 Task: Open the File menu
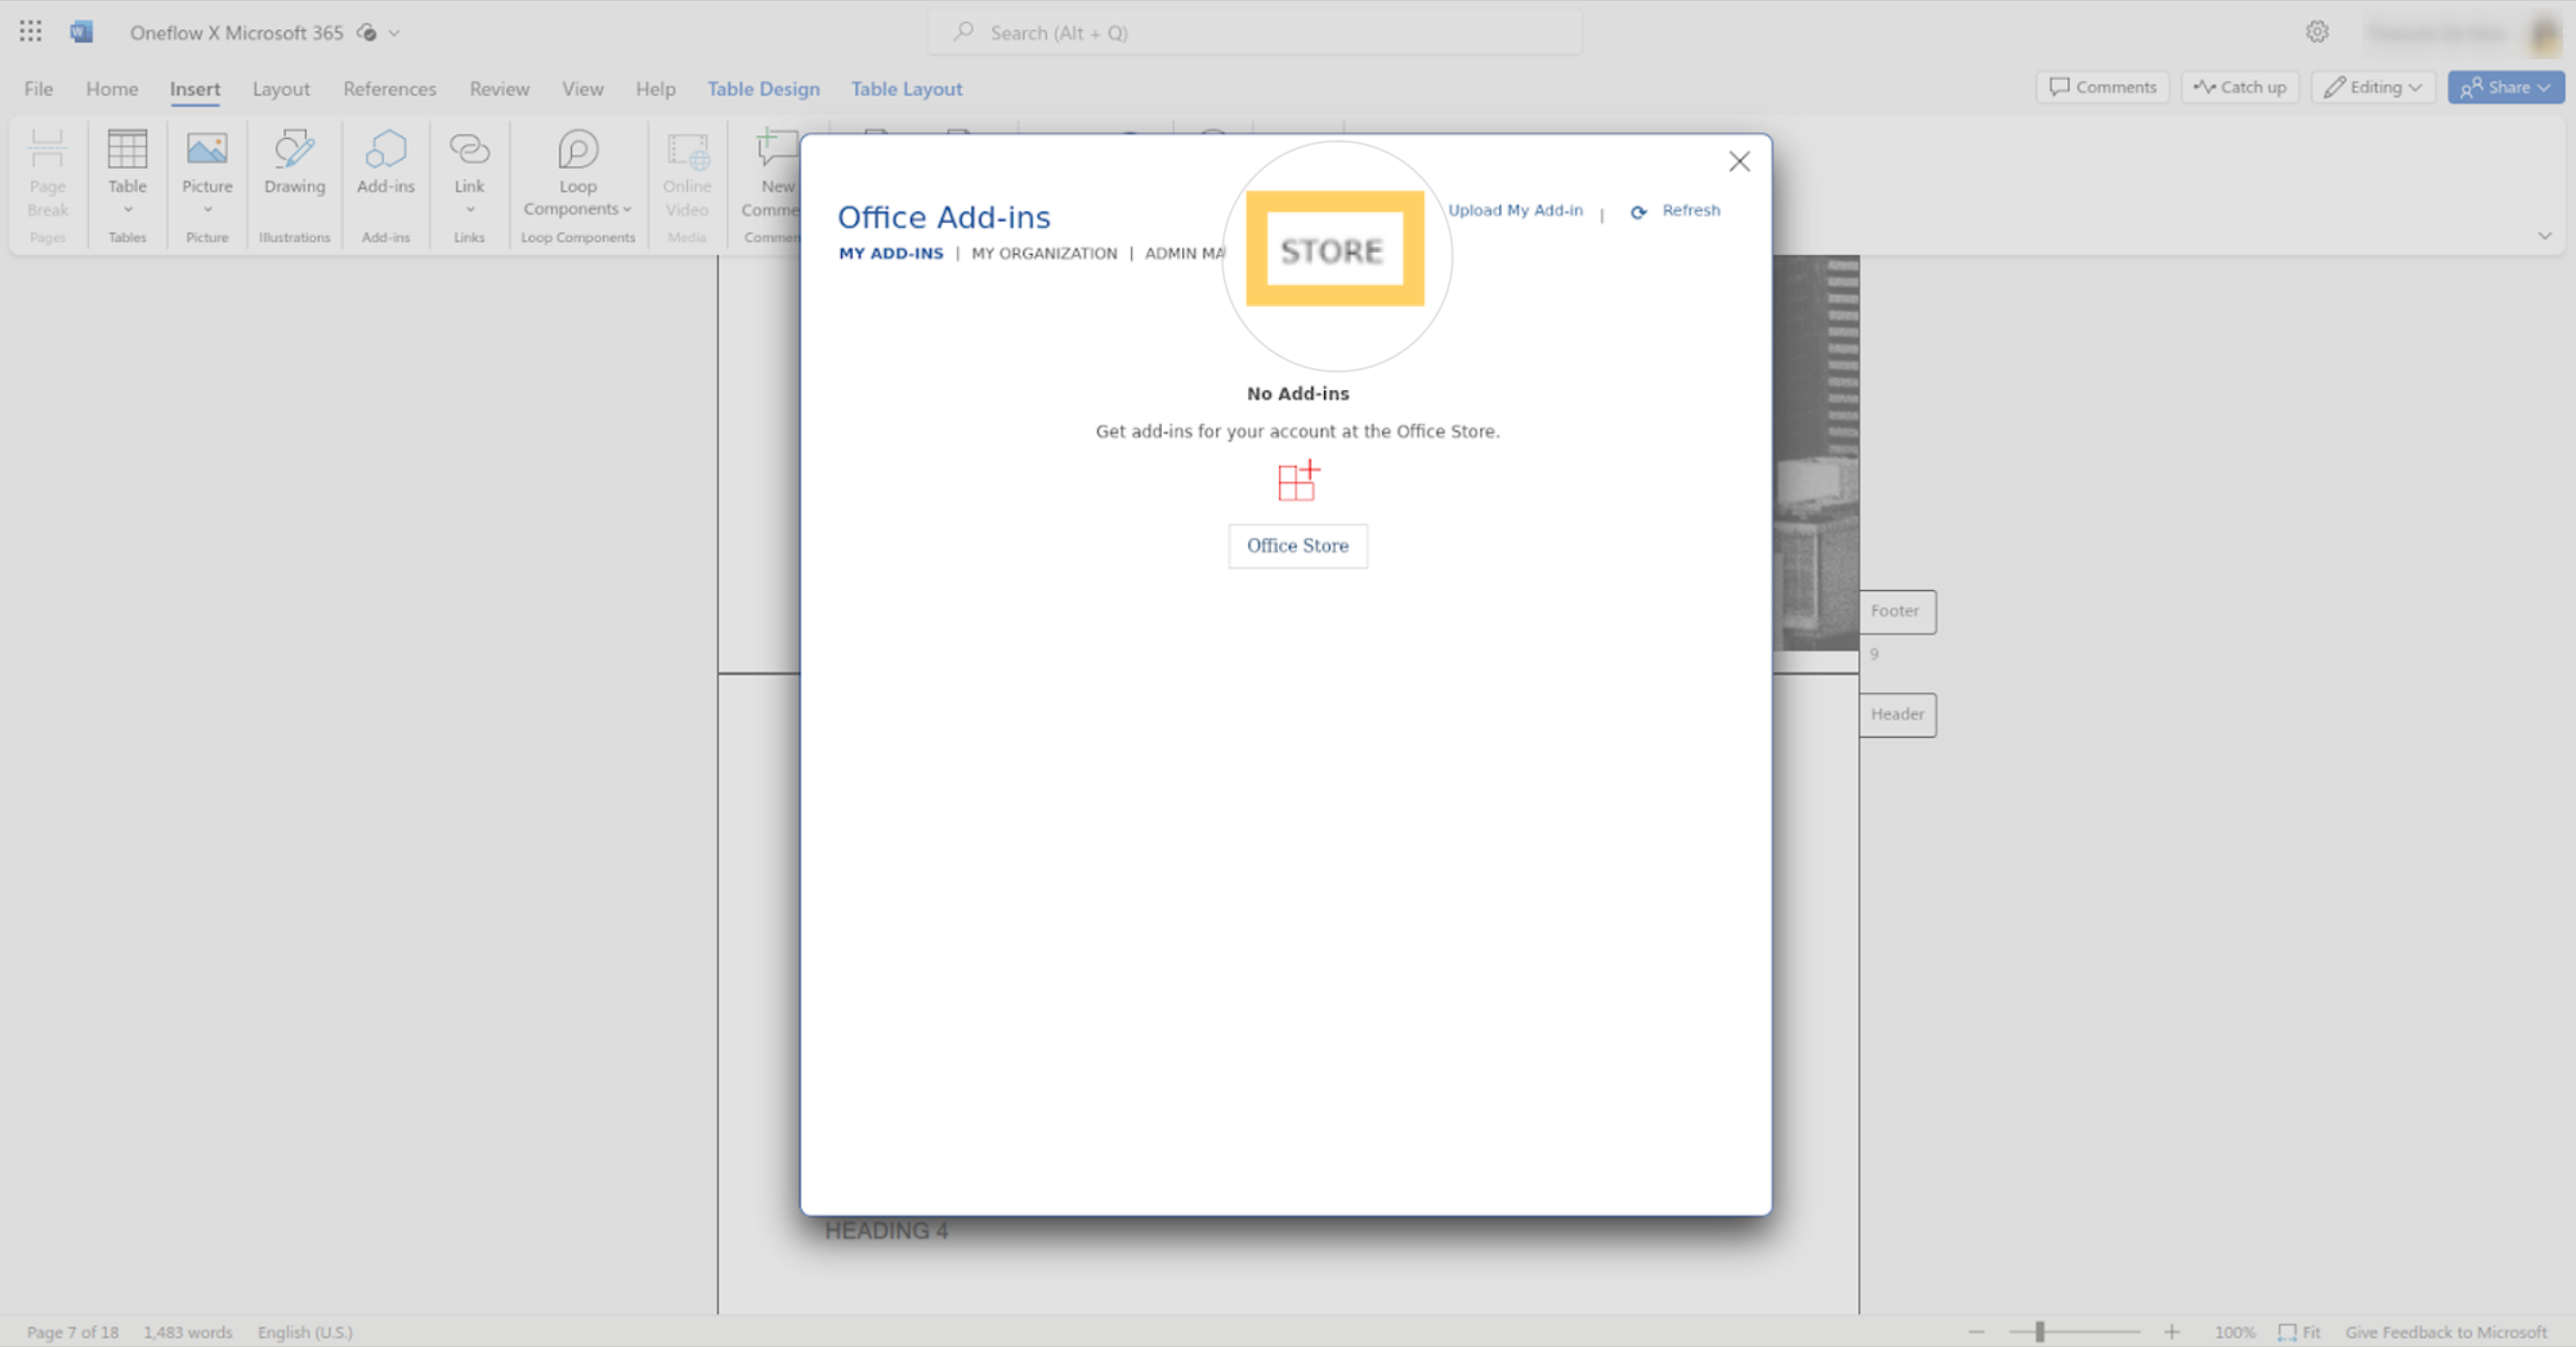coord(39,89)
